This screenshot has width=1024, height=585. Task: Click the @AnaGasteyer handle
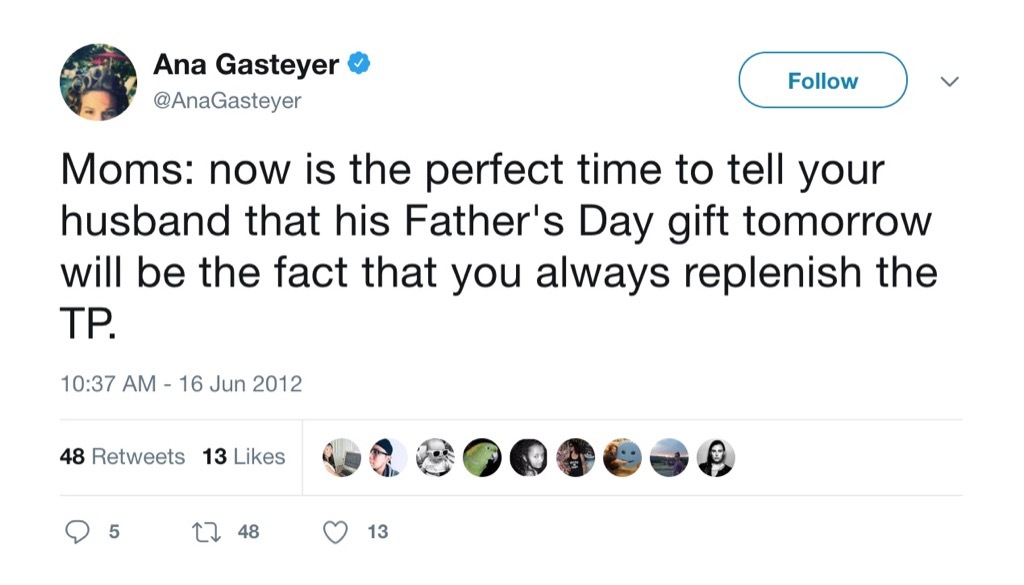tap(228, 100)
